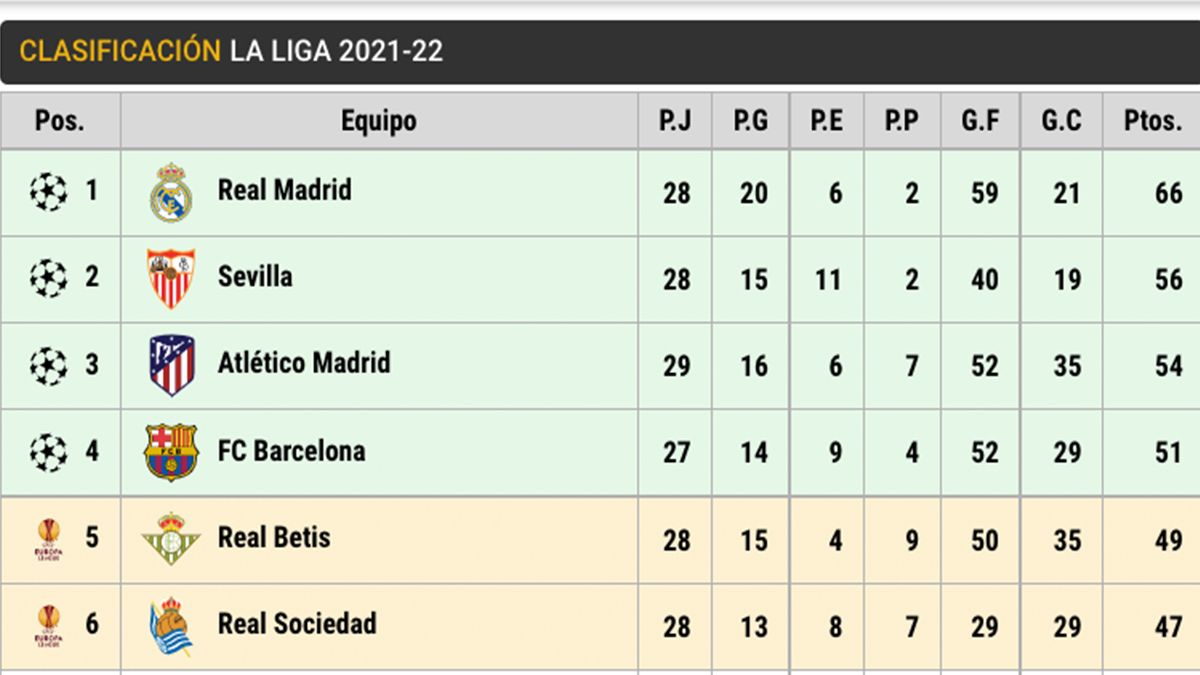1200x675 pixels.
Task: Click the Pos. column header
Action: pos(60,121)
